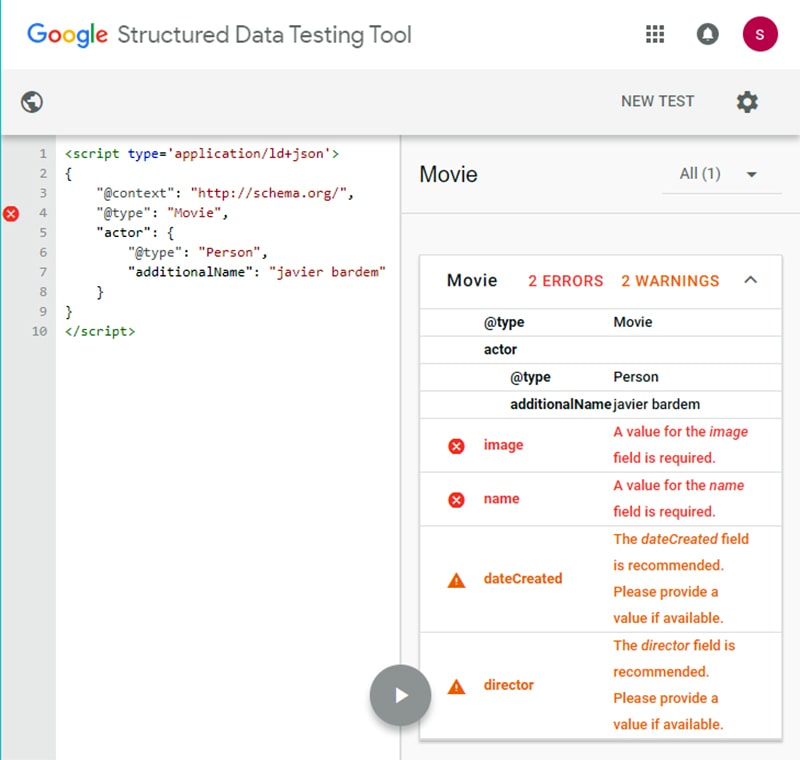Click the globe fetch URL icon
Screen dimensions: 800x760
pos(32,102)
